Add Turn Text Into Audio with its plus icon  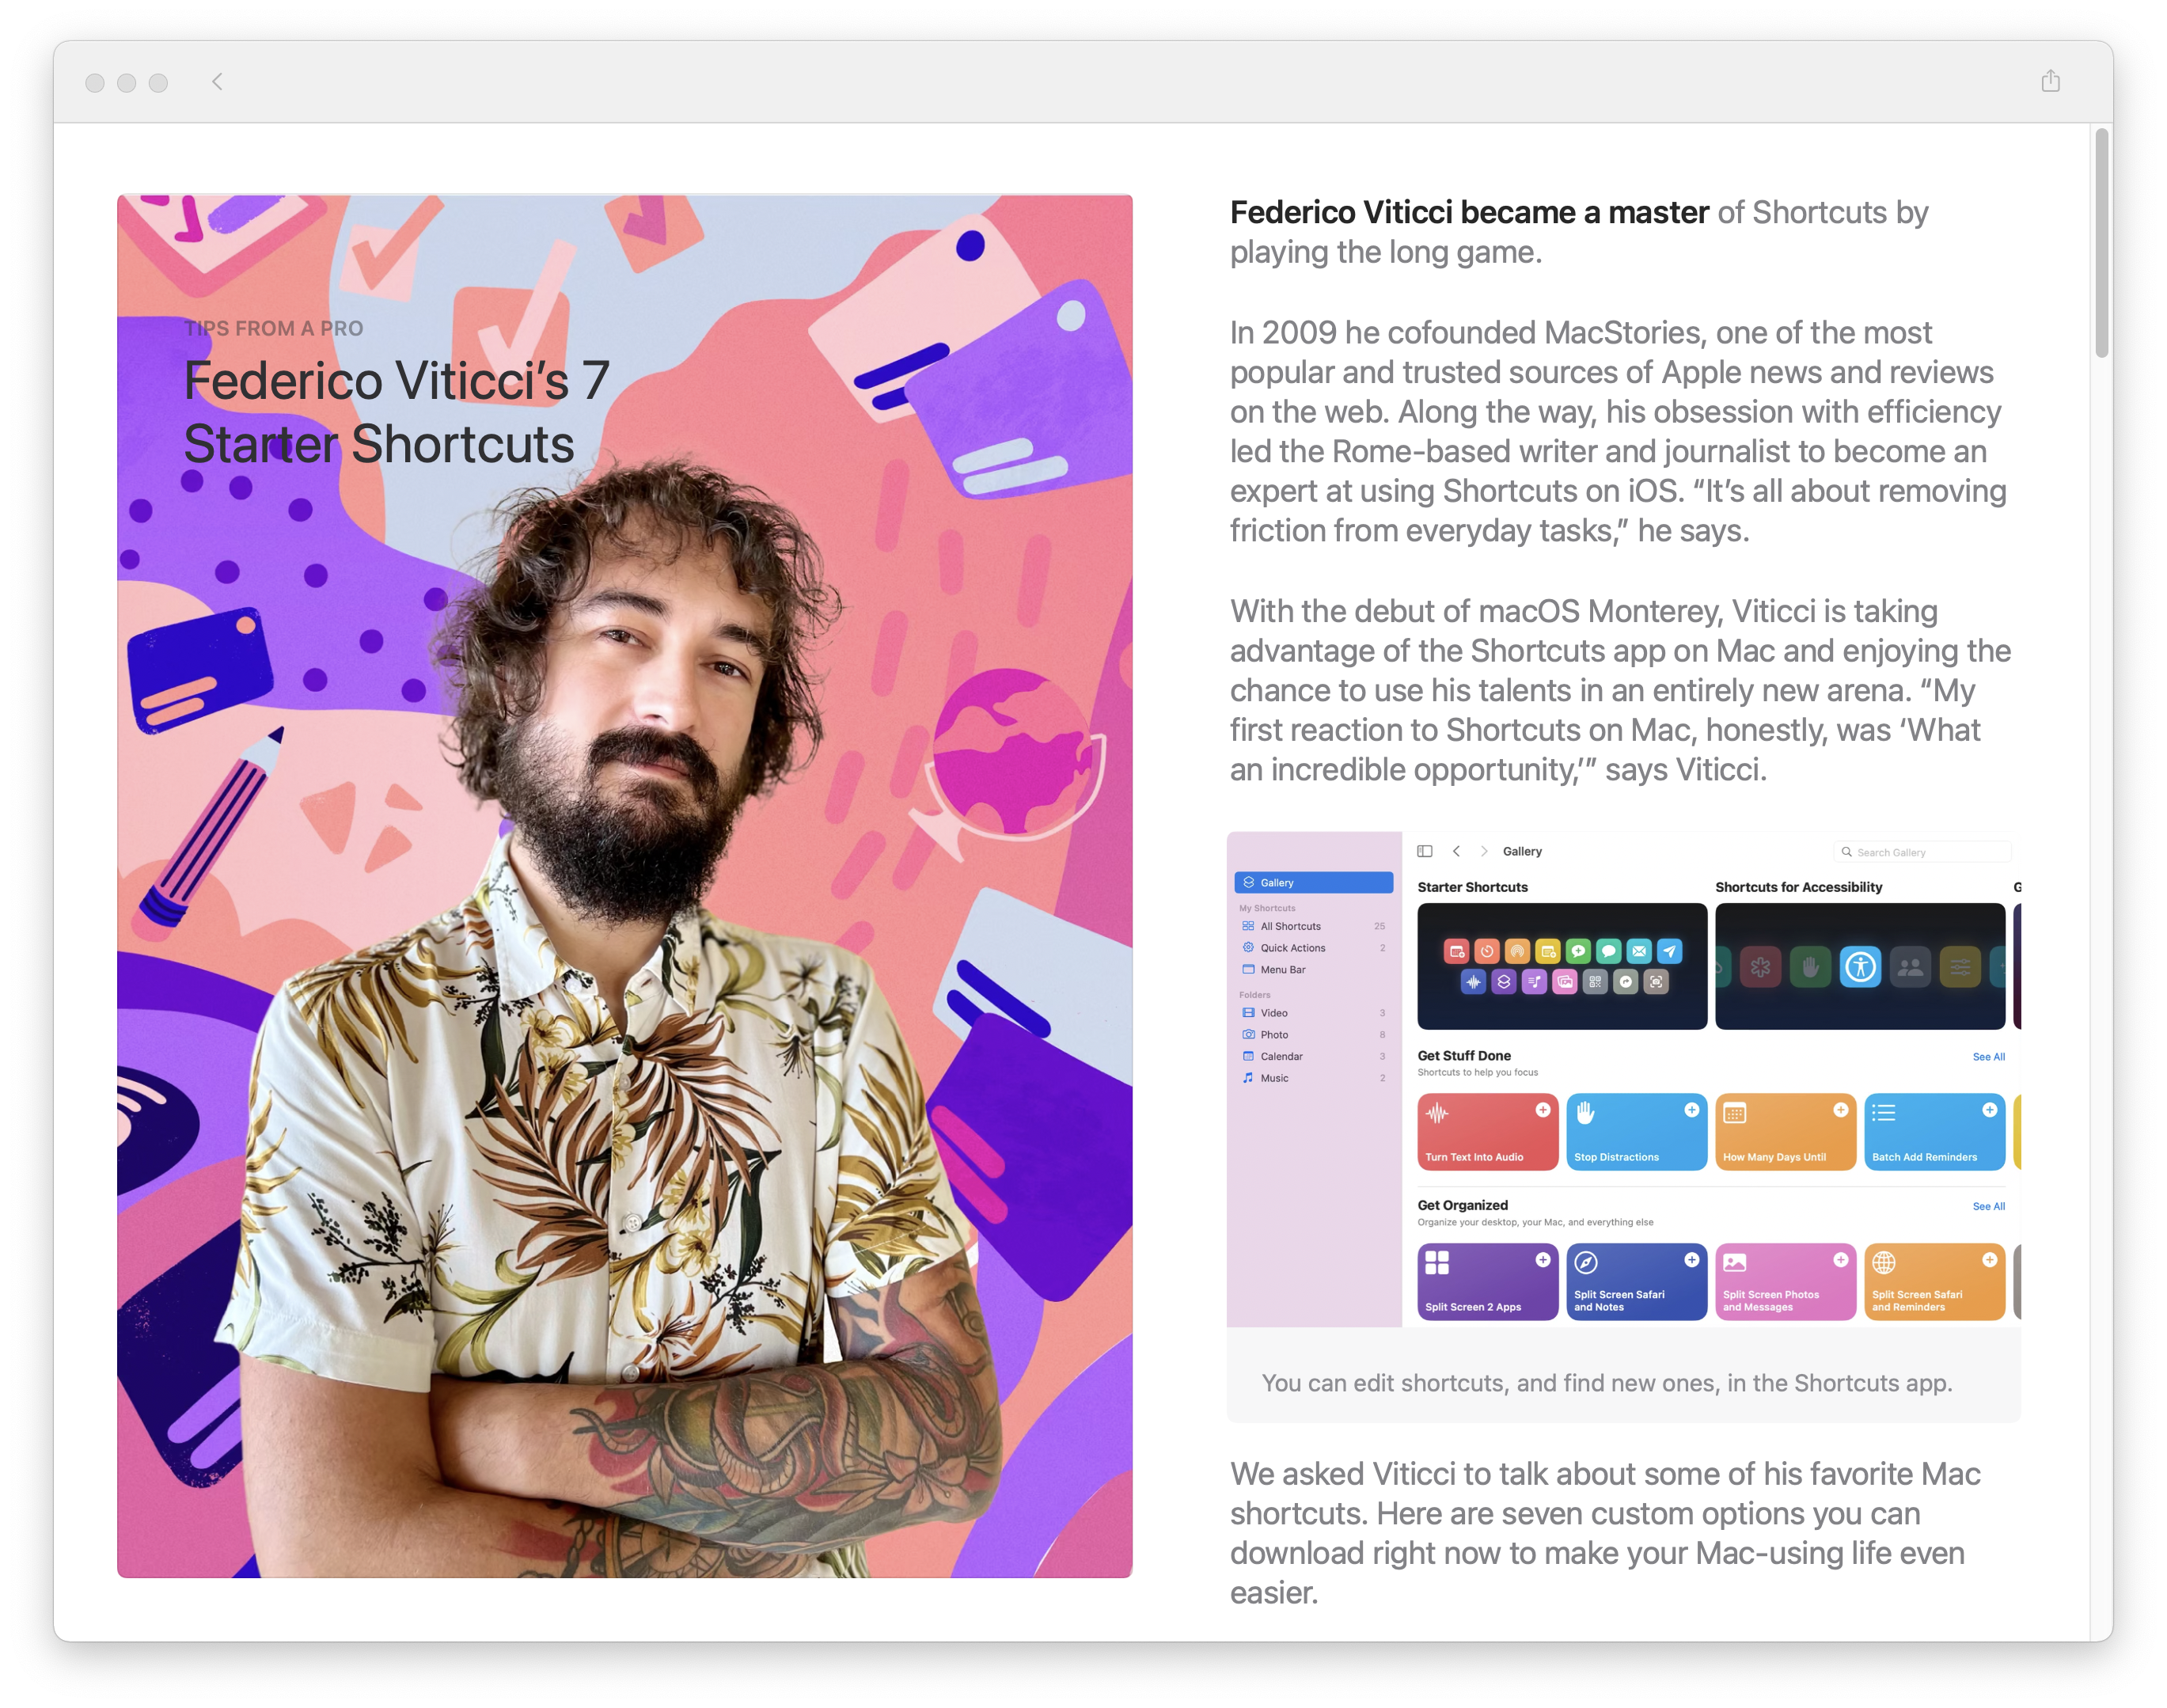click(1543, 1110)
